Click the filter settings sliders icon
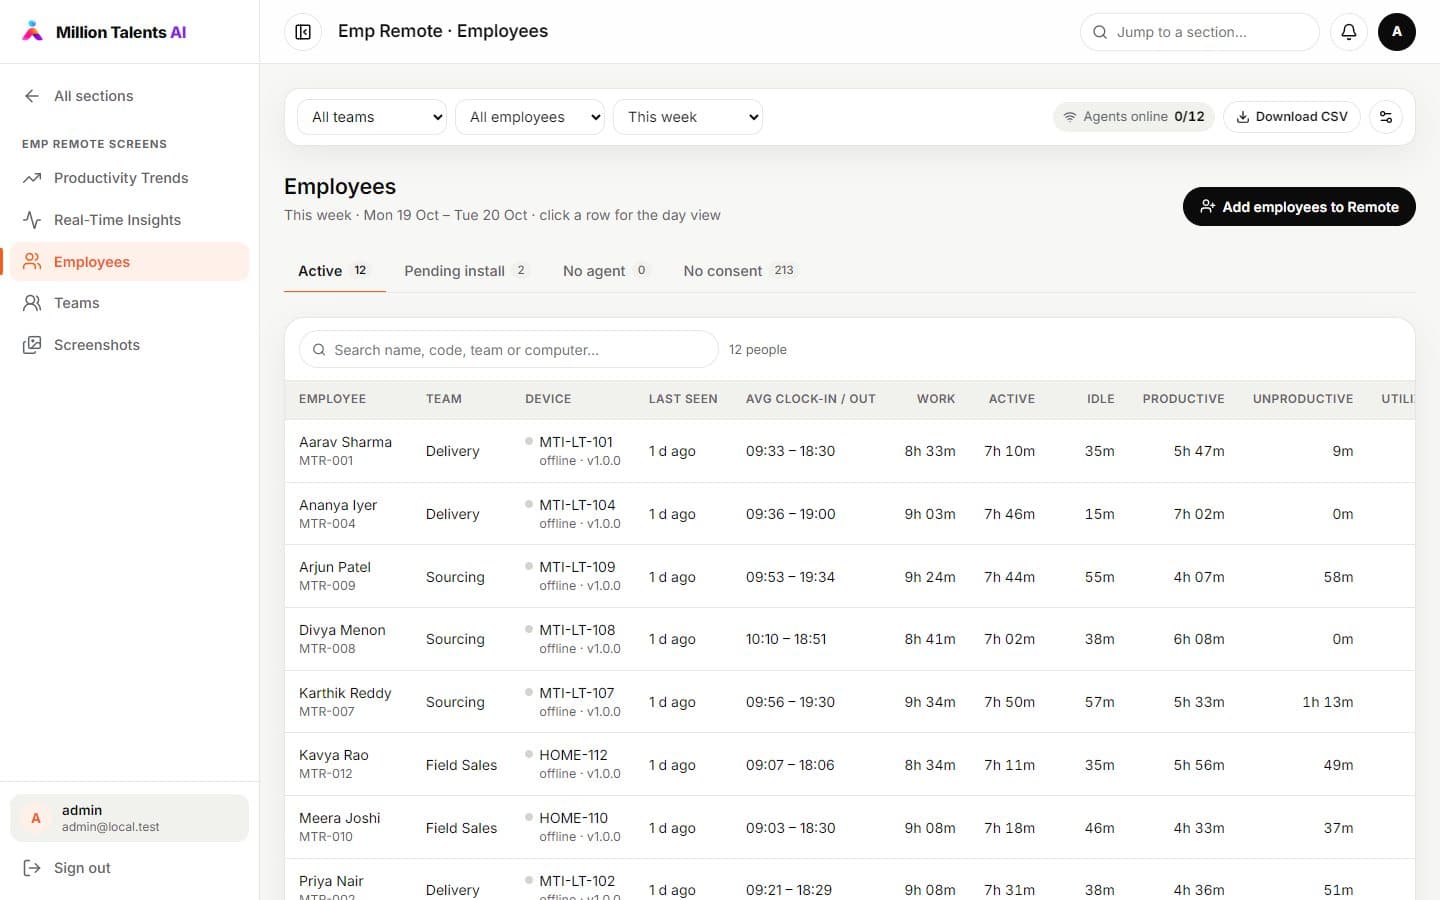The height and width of the screenshot is (900, 1440). point(1386,117)
